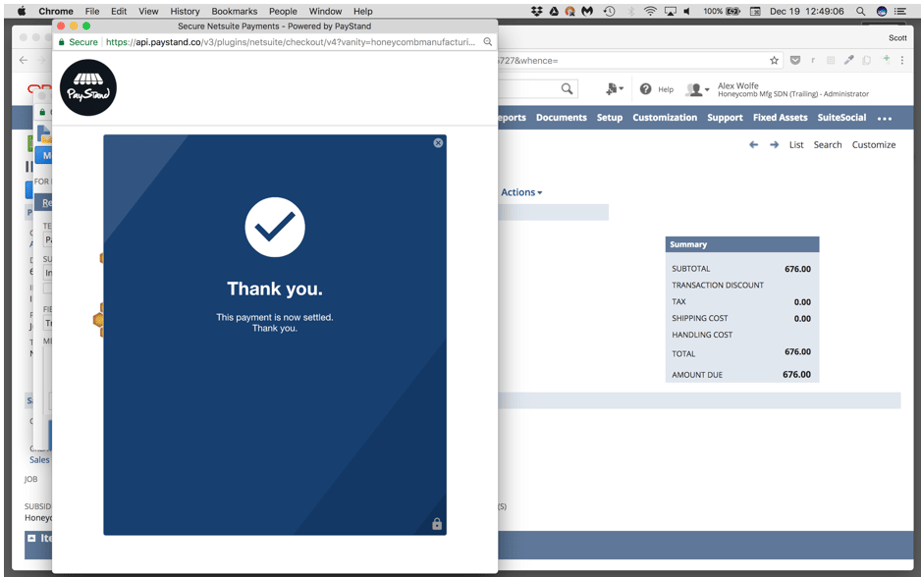921x577 pixels.
Task: Close the Thank you payment dialog
Action: (438, 143)
